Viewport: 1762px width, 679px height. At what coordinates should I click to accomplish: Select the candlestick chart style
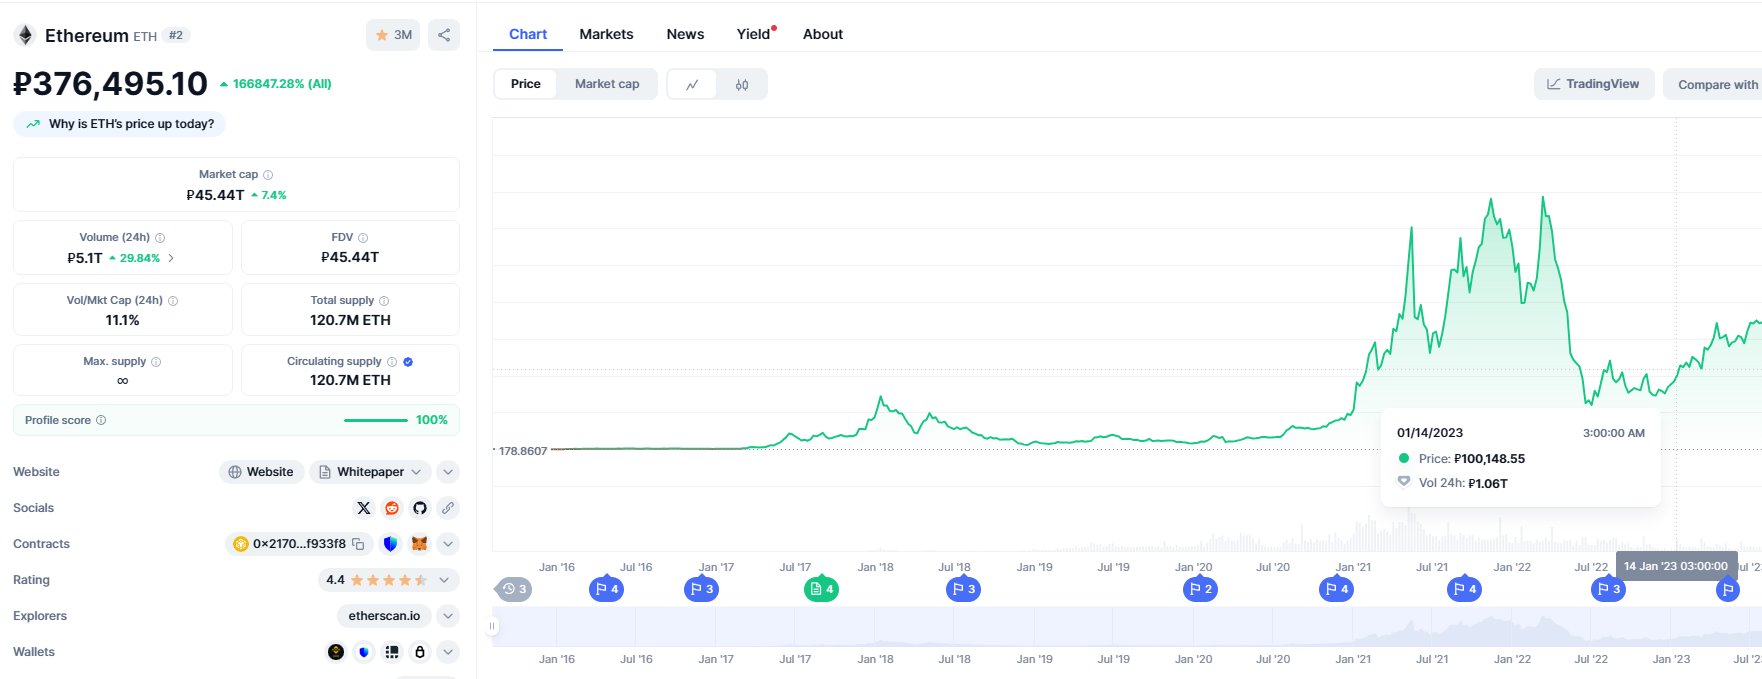(x=742, y=85)
